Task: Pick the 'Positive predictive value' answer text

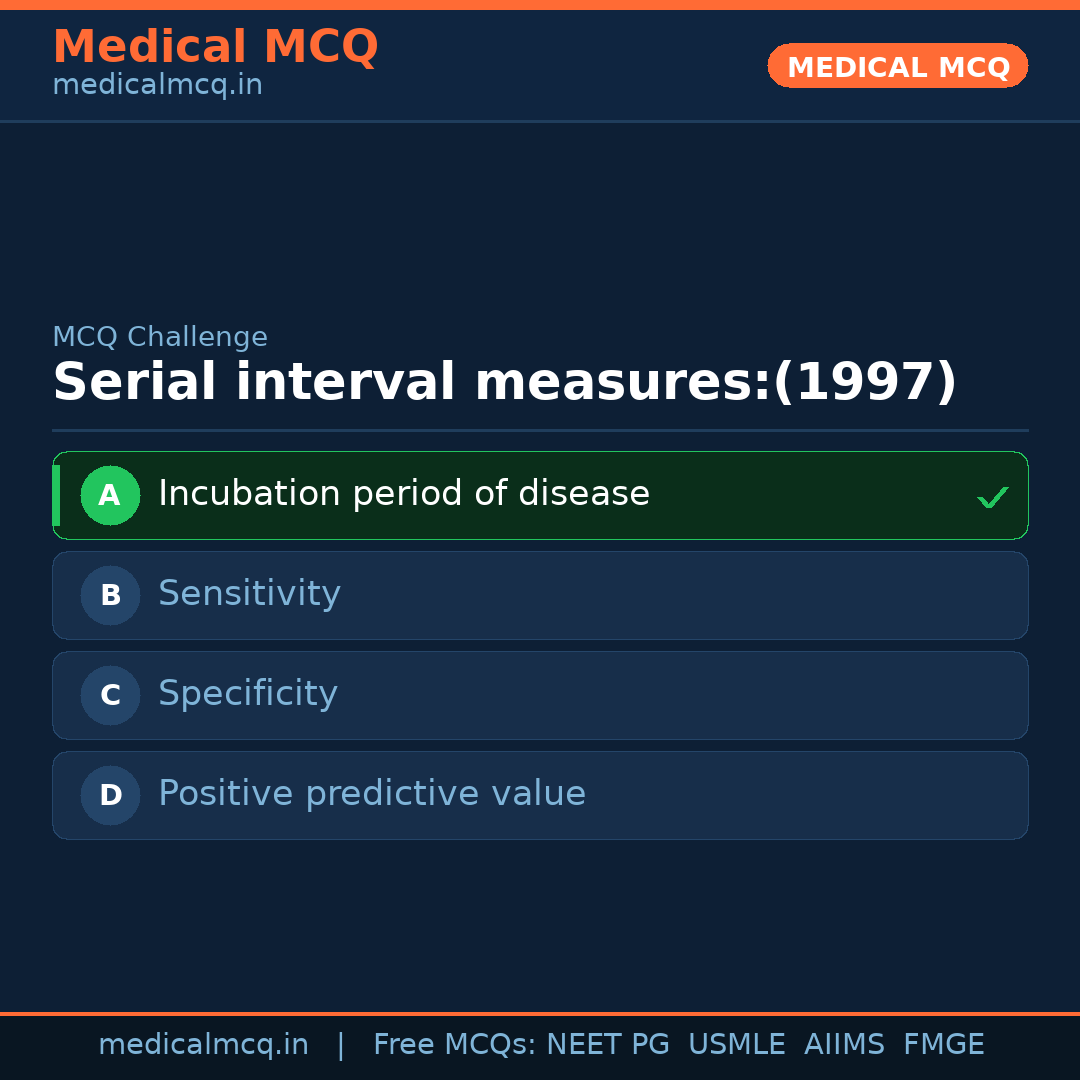Action: [x=372, y=794]
